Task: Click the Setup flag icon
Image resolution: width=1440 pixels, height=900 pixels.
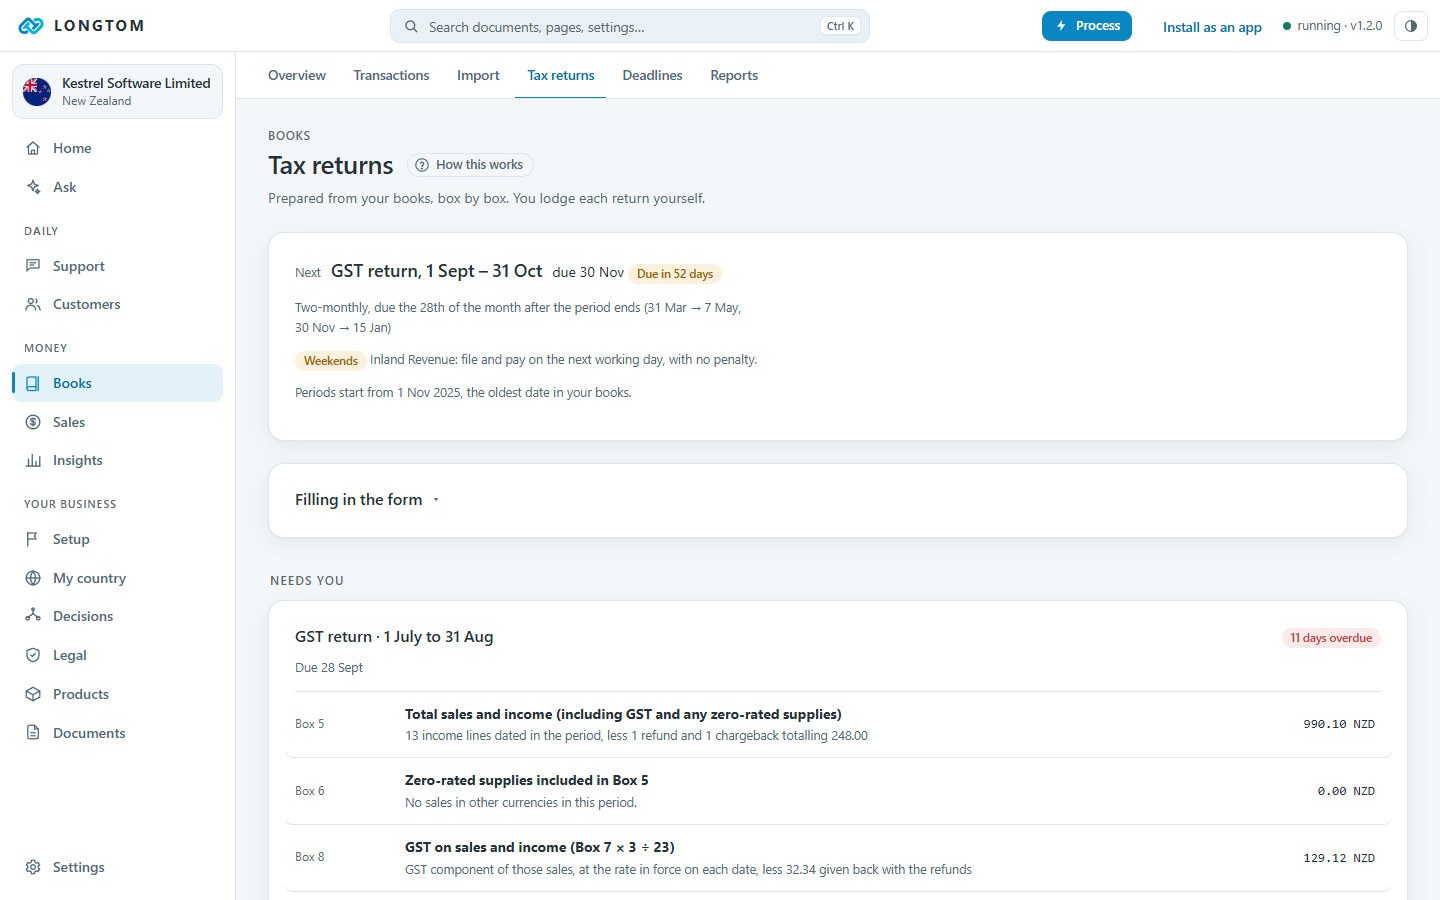Action: pos(33,539)
